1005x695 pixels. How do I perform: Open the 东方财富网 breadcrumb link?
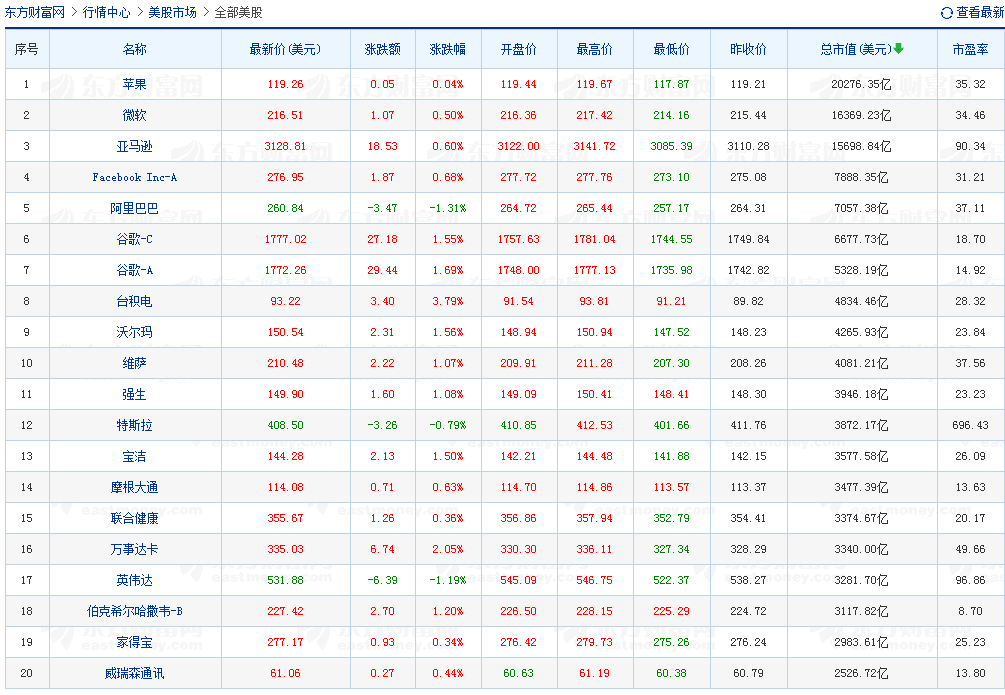point(35,13)
